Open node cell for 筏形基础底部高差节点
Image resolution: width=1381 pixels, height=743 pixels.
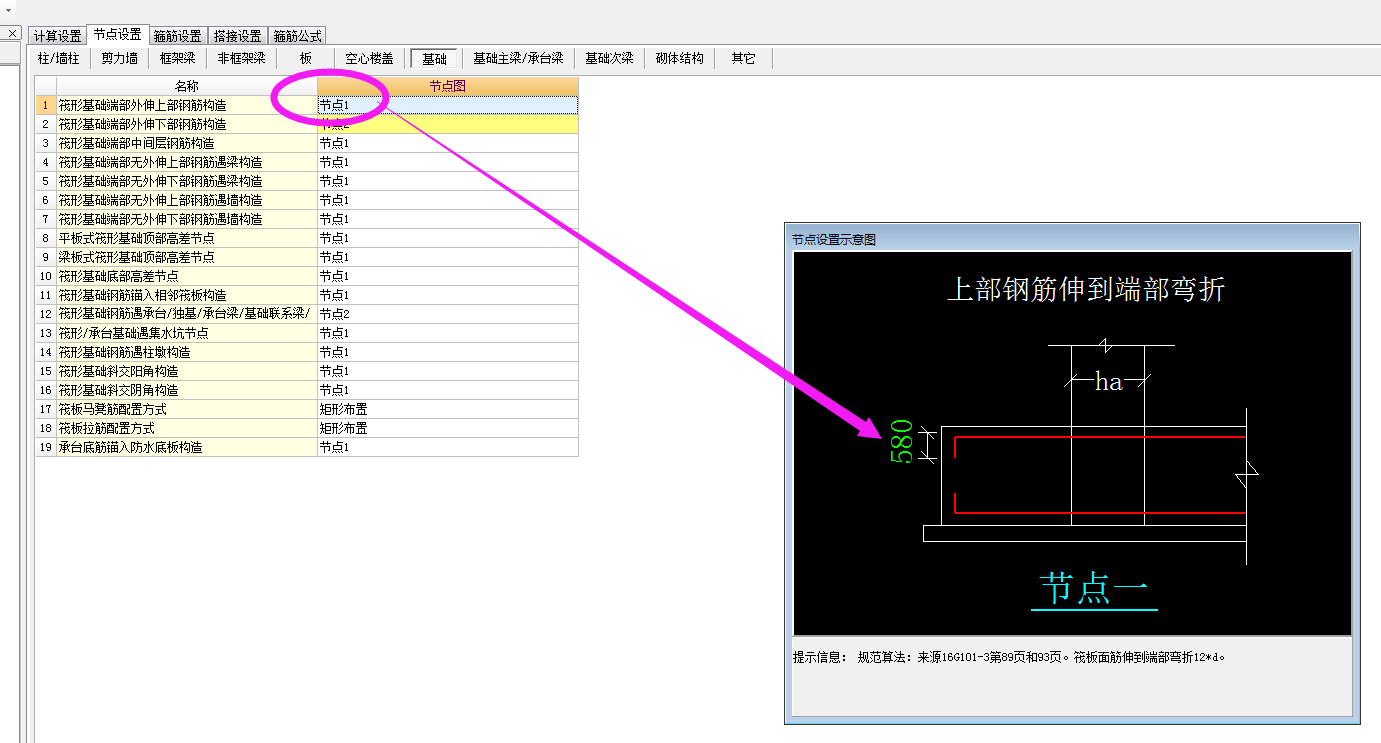pyautogui.click(x=448, y=276)
